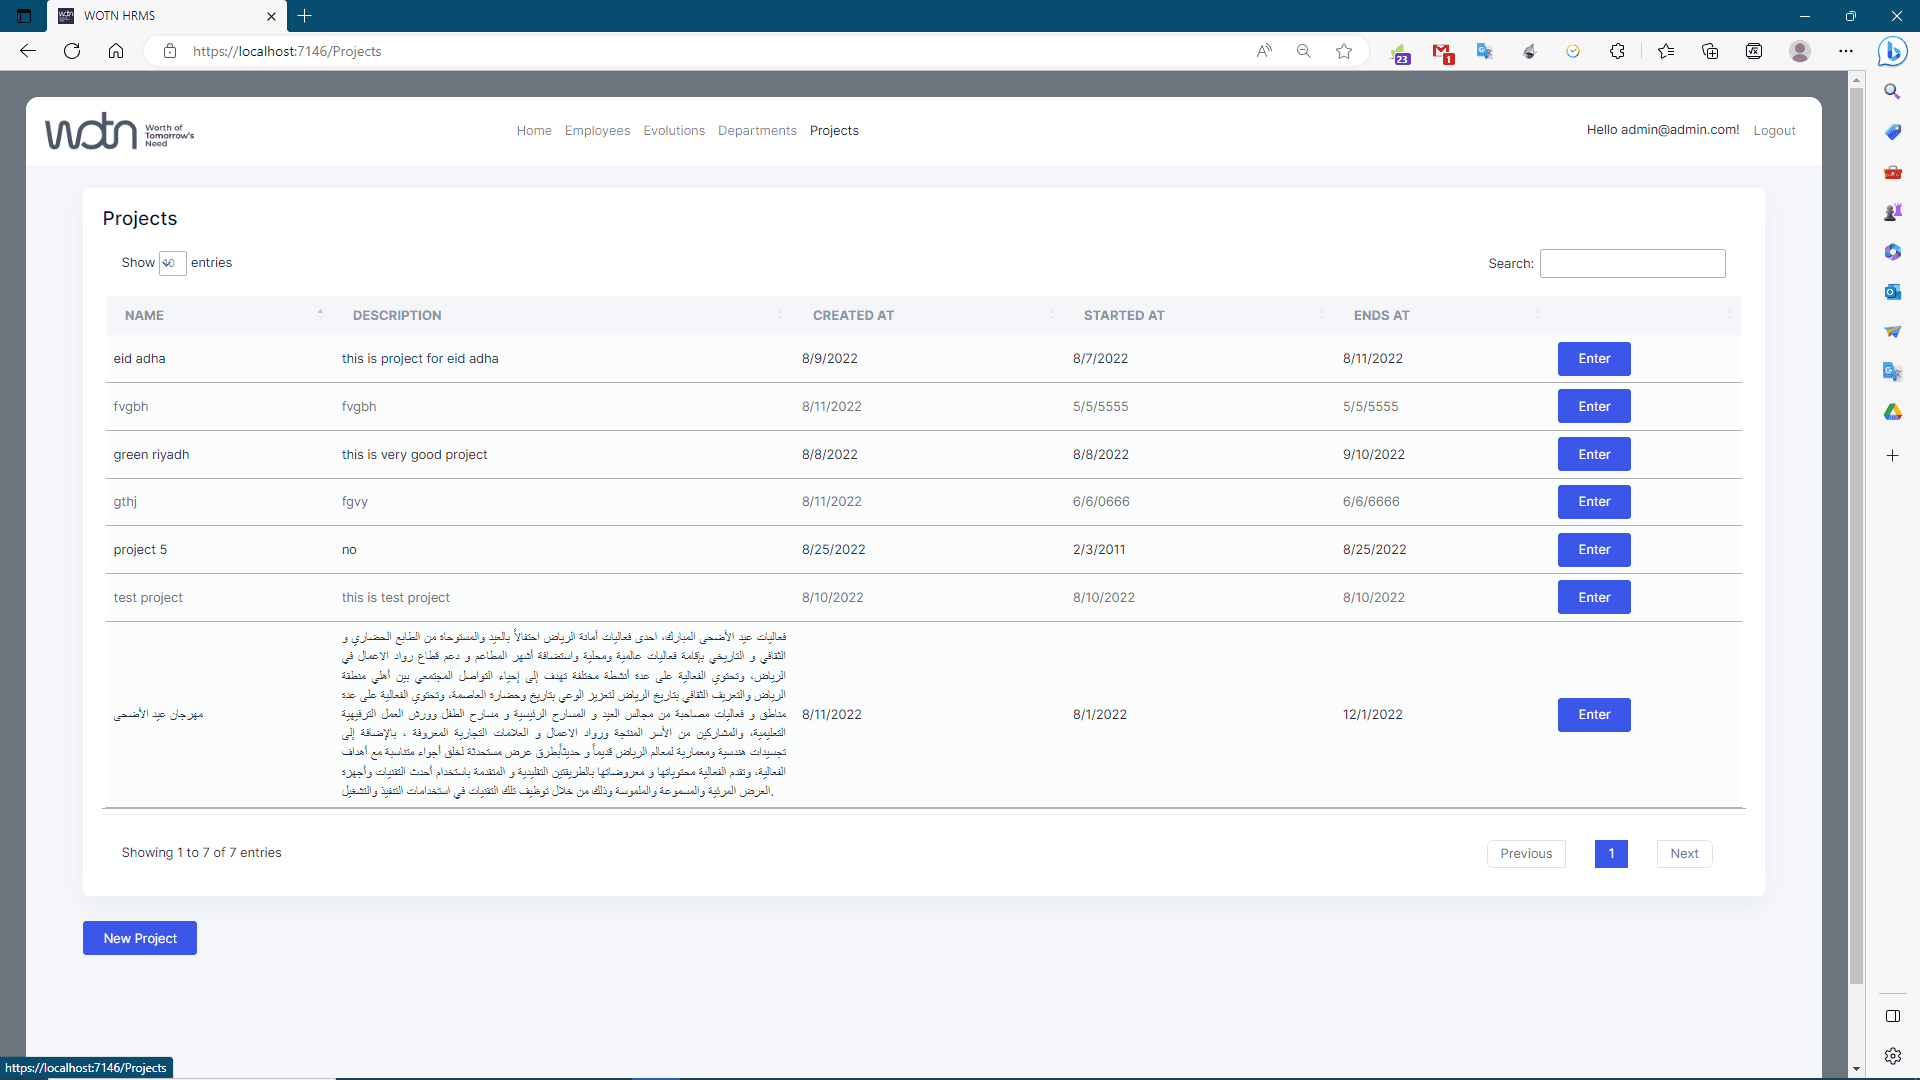Open the Employees nav item
1920x1080 pixels.
[x=597, y=131]
